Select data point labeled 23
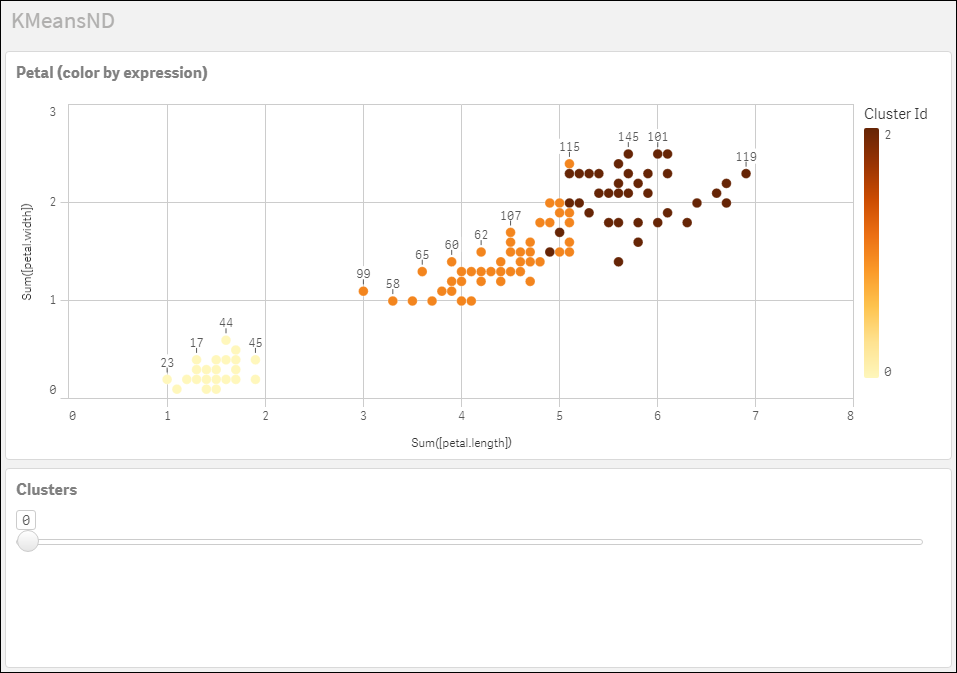The height and width of the screenshot is (673, 957). pyautogui.click(x=167, y=380)
